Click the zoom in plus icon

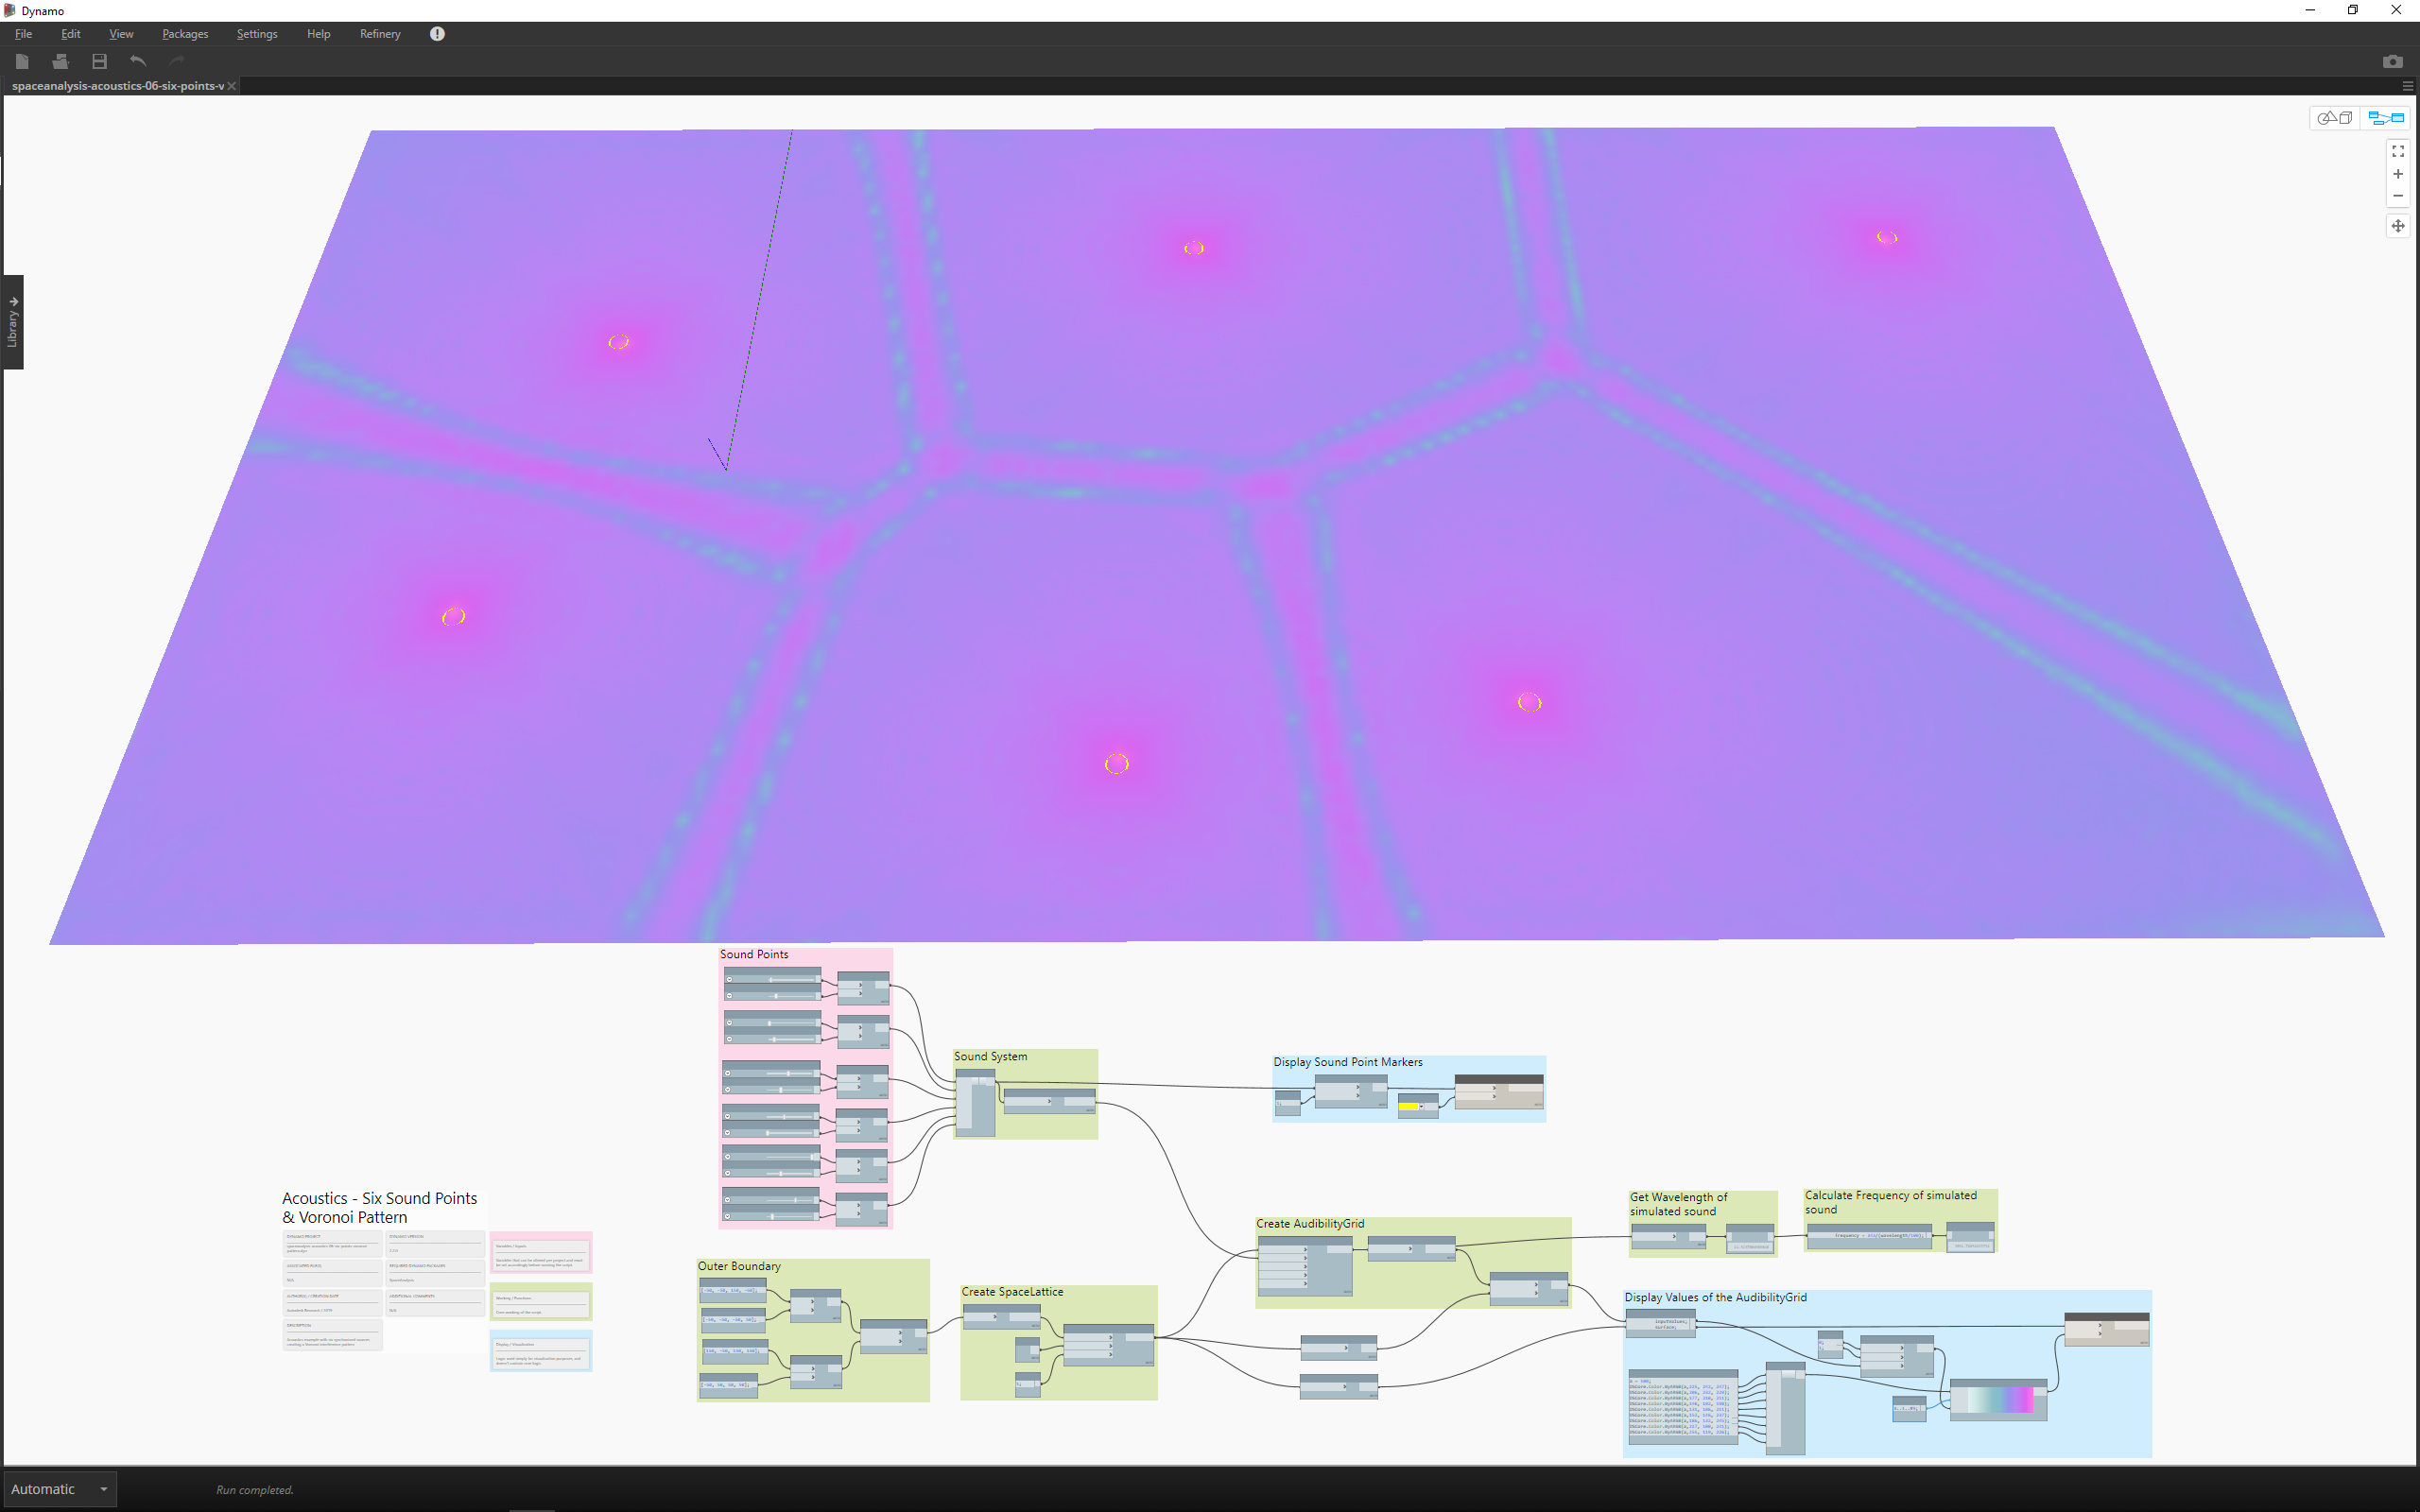point(2397,174)
